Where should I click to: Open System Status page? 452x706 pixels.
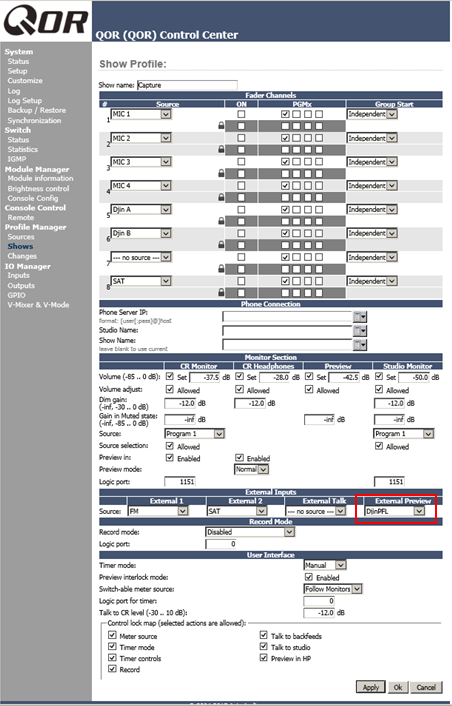click(x=18, y=61)
